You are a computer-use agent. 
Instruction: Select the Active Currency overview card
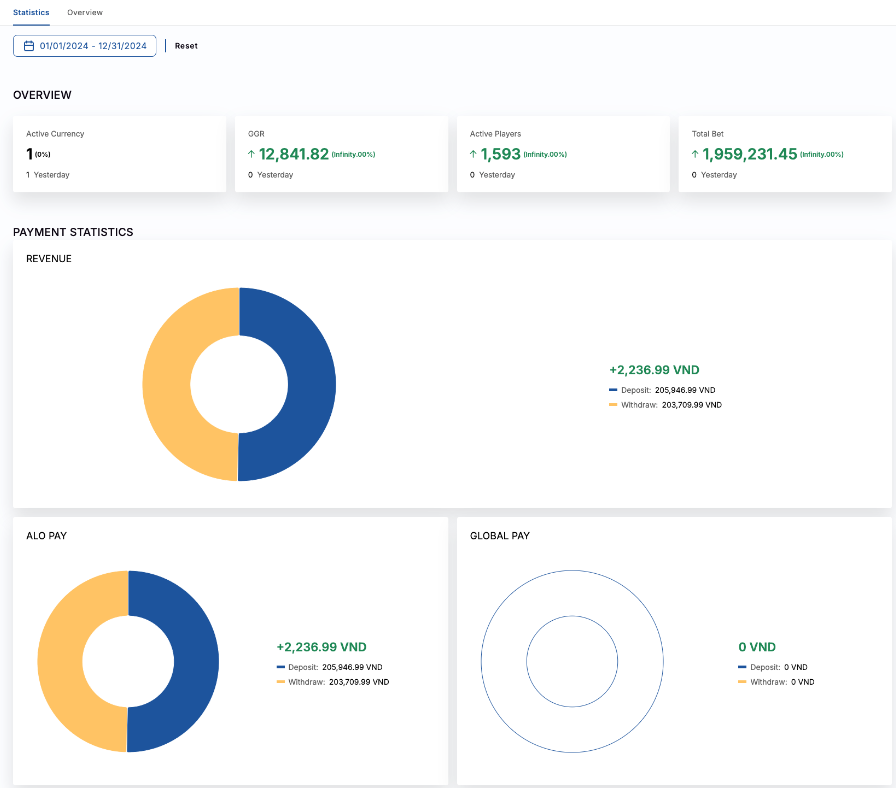coord(119,154)
